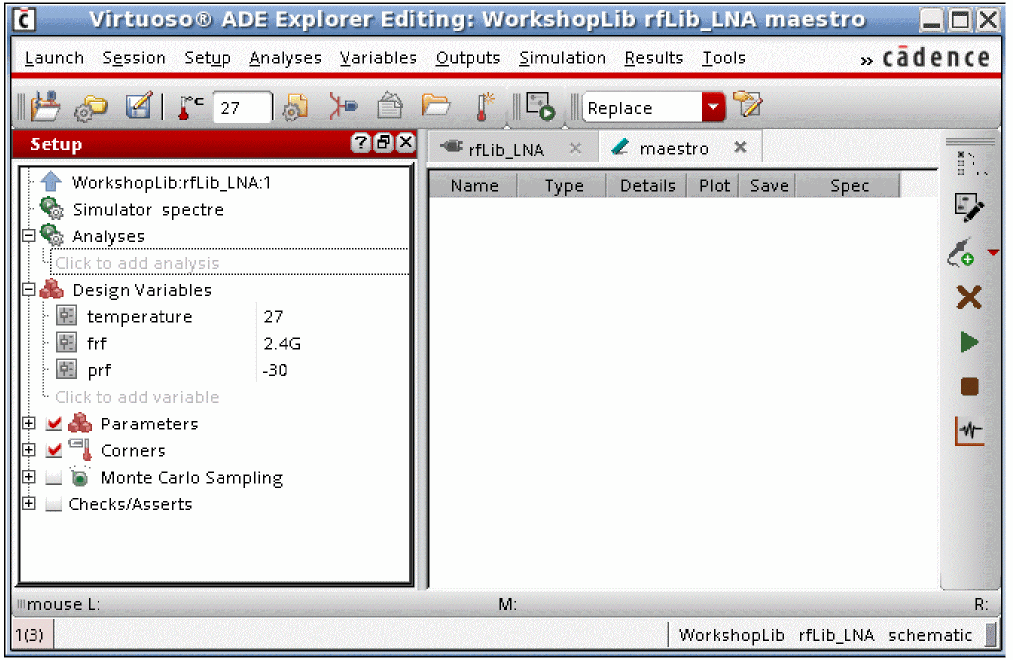Open the Results menu
The width and height of the screenshot is (1013, 660).
click(x=654, y=58)
